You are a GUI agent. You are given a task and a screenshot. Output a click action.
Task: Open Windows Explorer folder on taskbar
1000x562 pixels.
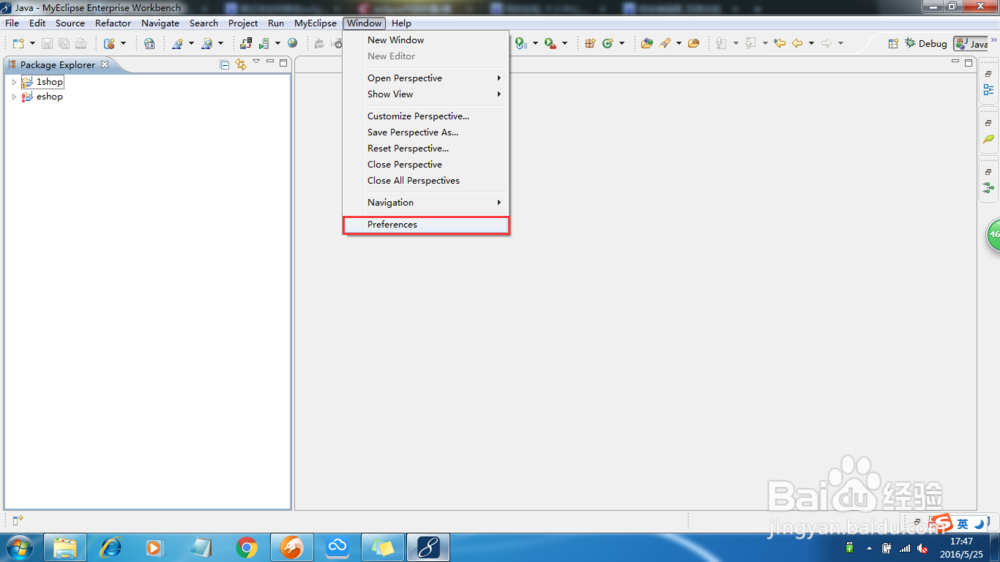(x=64, y=548)
